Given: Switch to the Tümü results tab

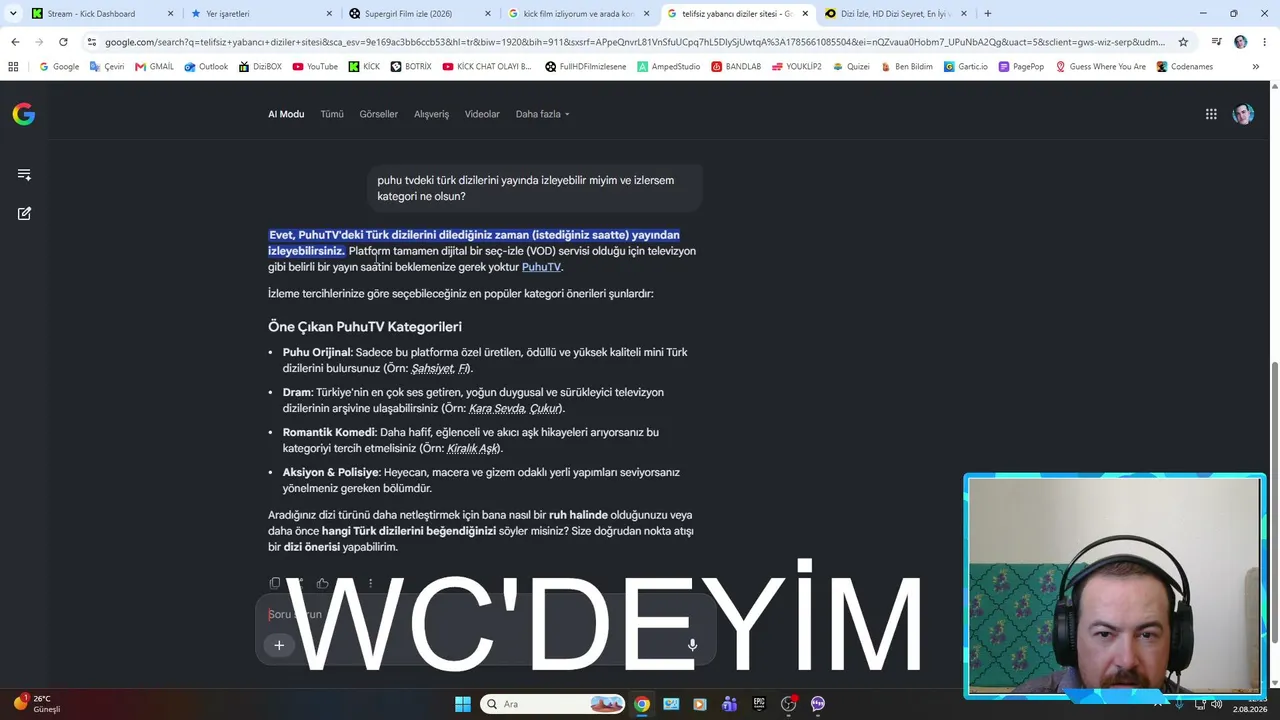Looking at the screenshot, I should [x=332, y=114].
